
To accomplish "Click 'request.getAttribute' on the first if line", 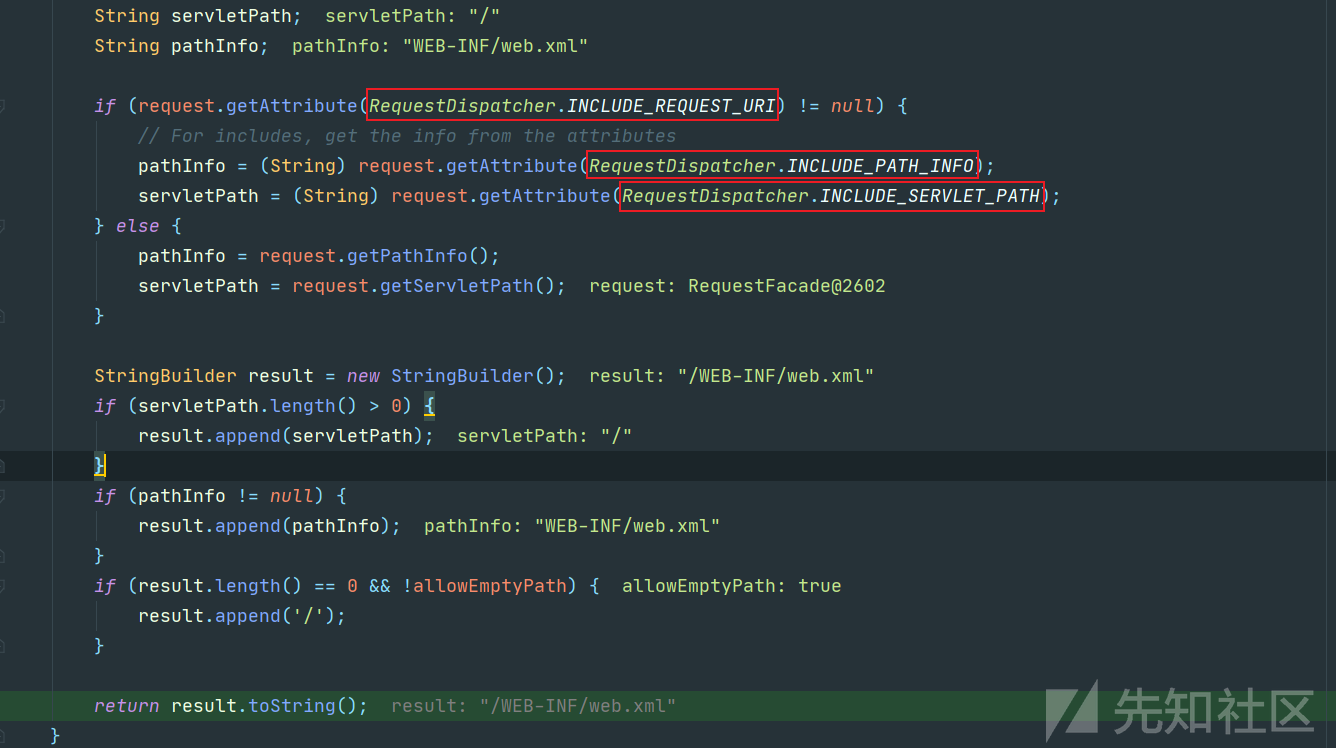I will 248,106.
